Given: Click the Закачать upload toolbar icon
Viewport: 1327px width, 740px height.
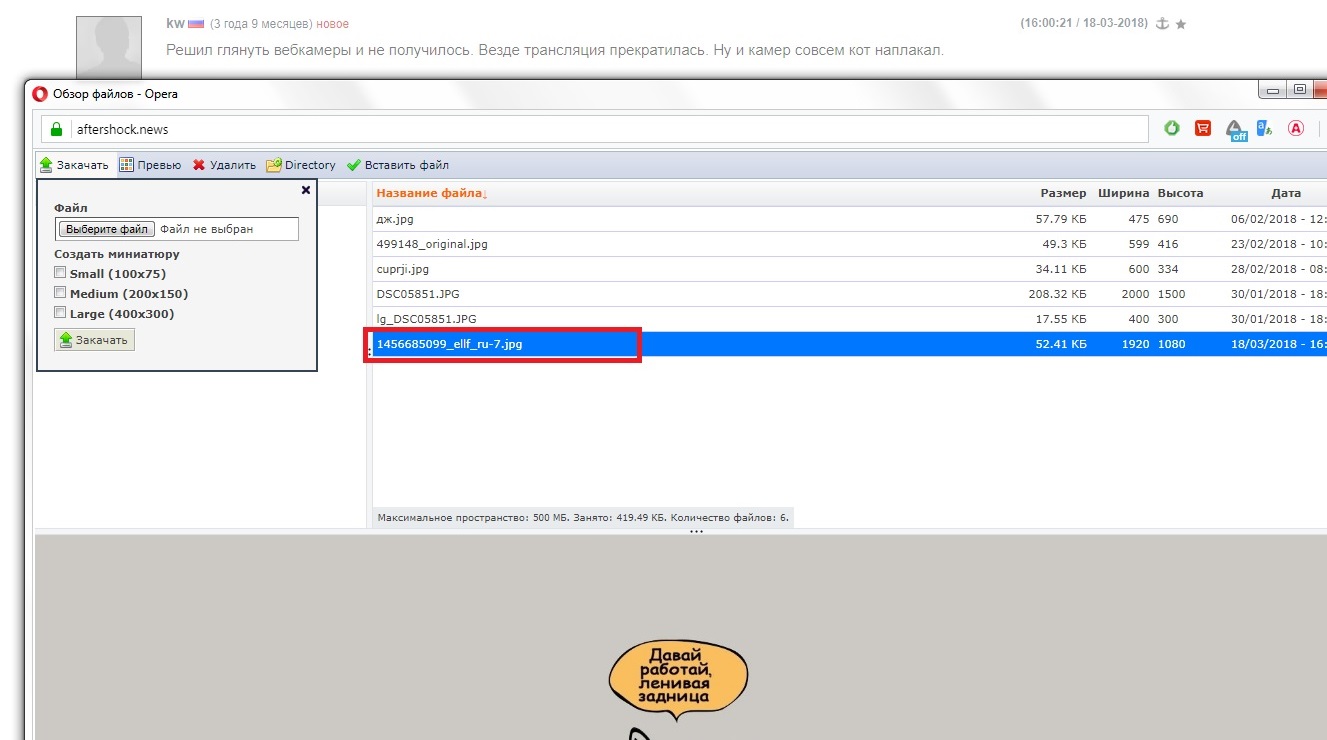Looking at the screenshot, I should click(x=45, y=165).
